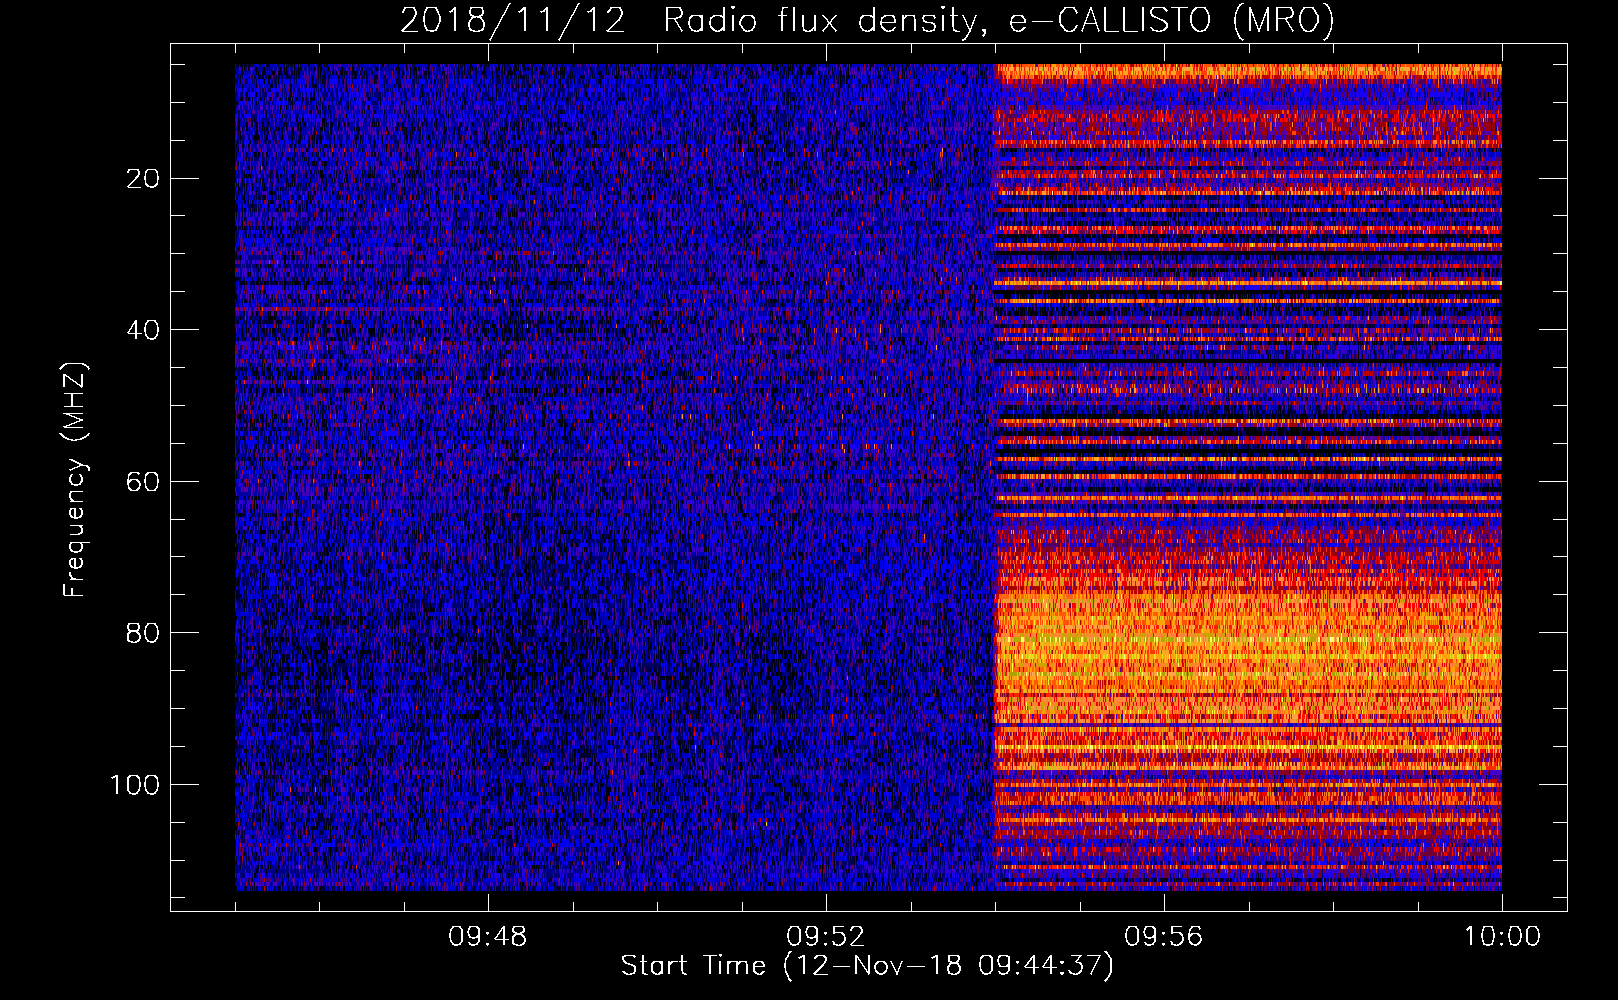Click the plot title mentioning e-CALLISTO (MRO)
1618x1000 pixels.
(867, 21)
